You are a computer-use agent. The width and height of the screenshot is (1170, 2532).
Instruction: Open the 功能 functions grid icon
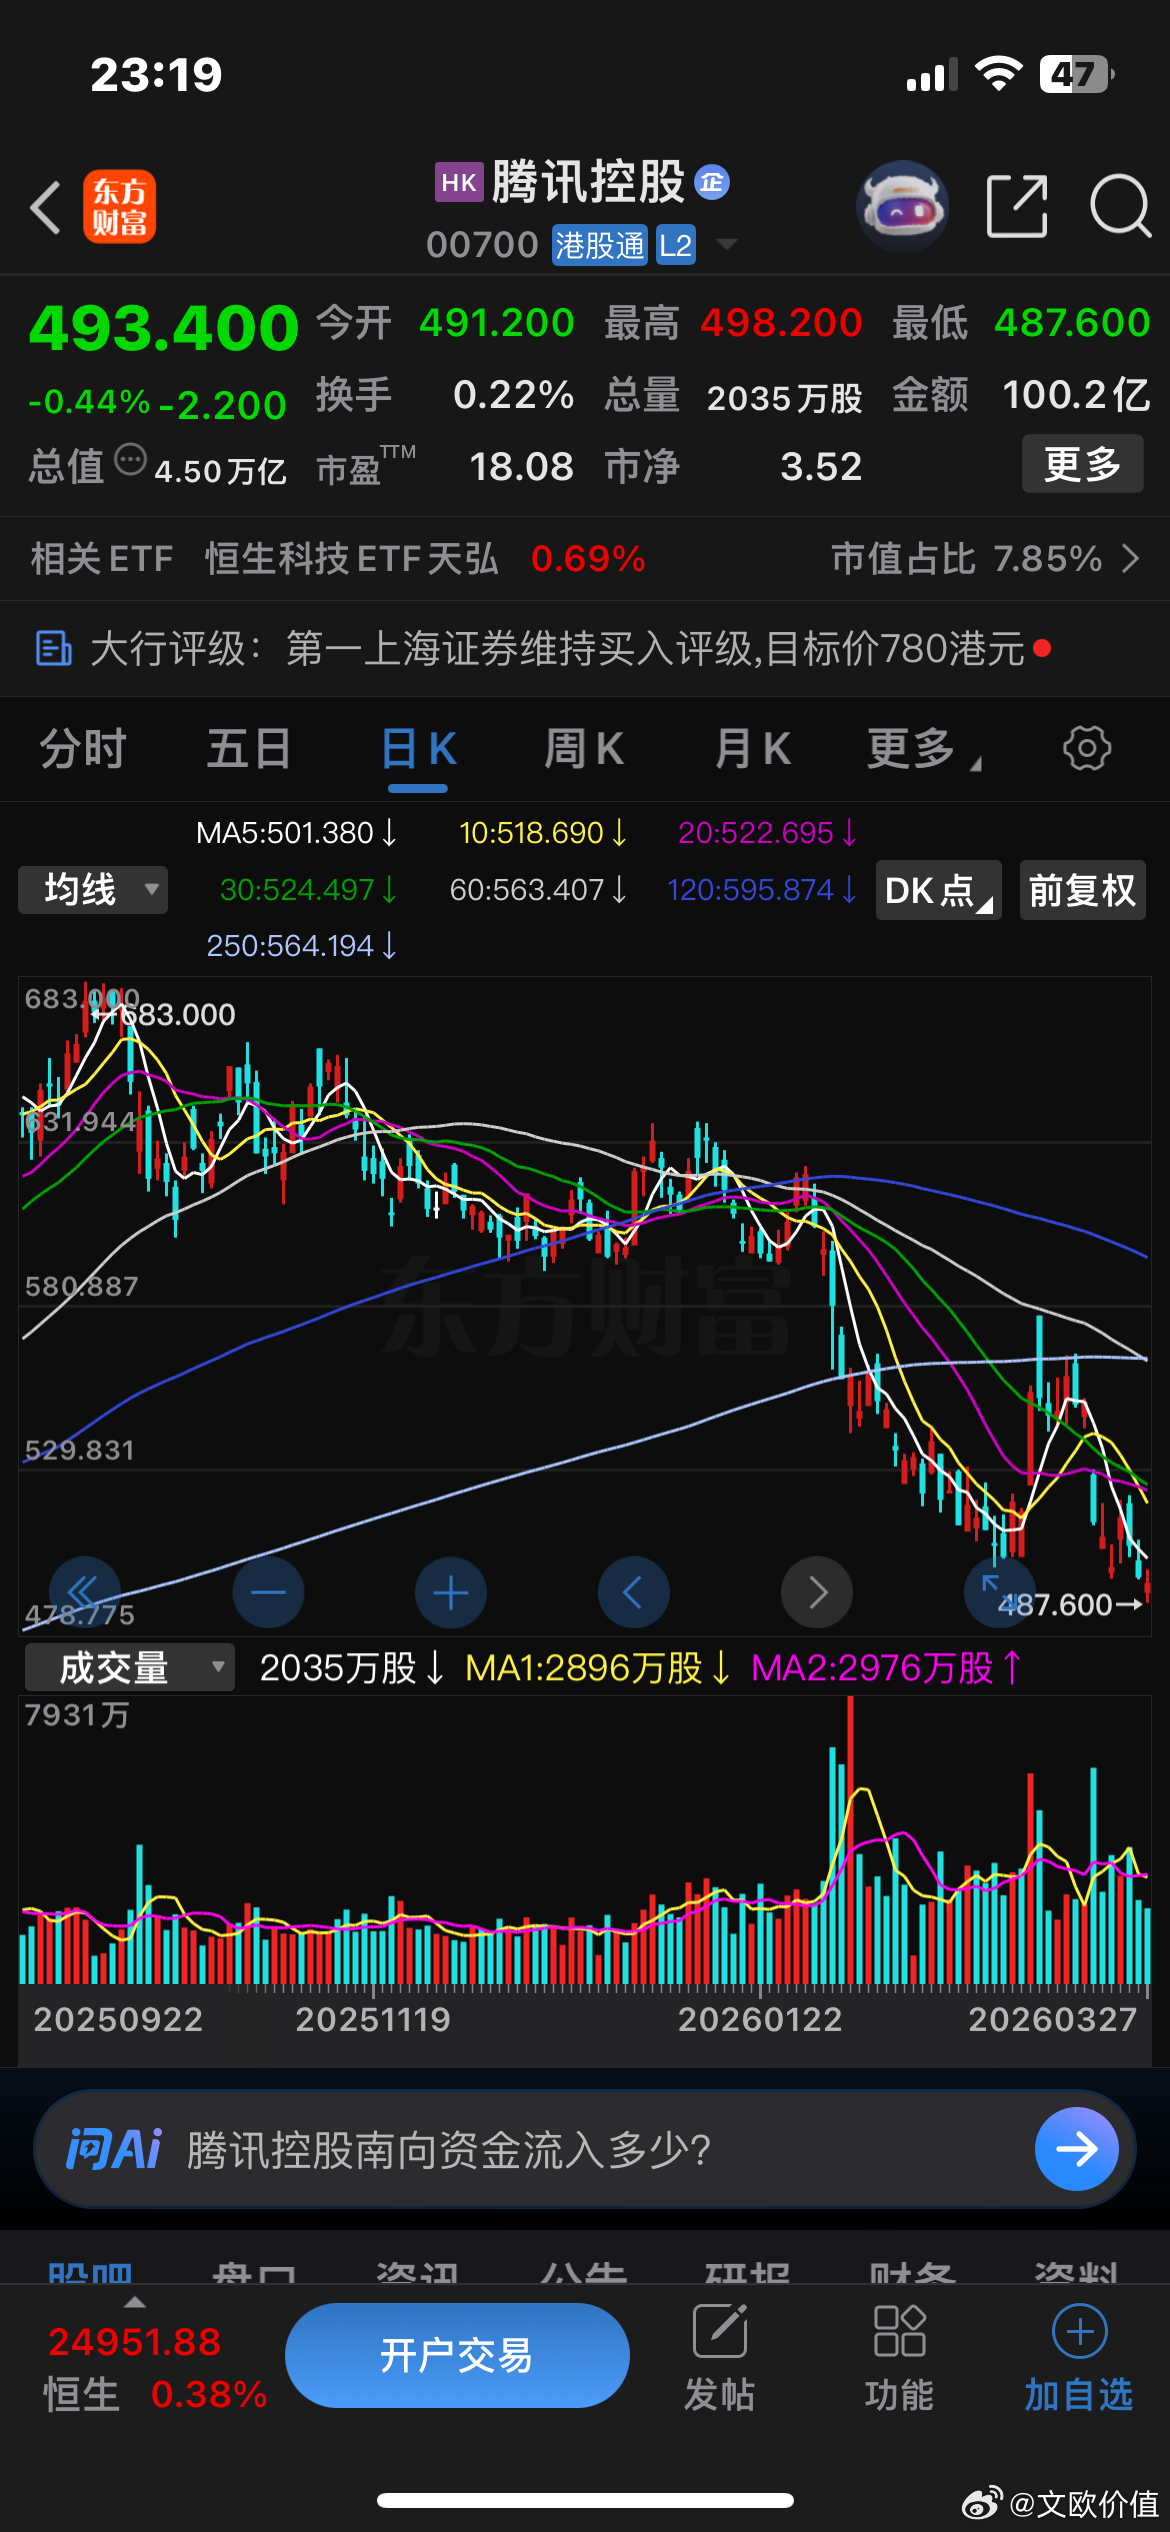click(x=899, y=2330)
